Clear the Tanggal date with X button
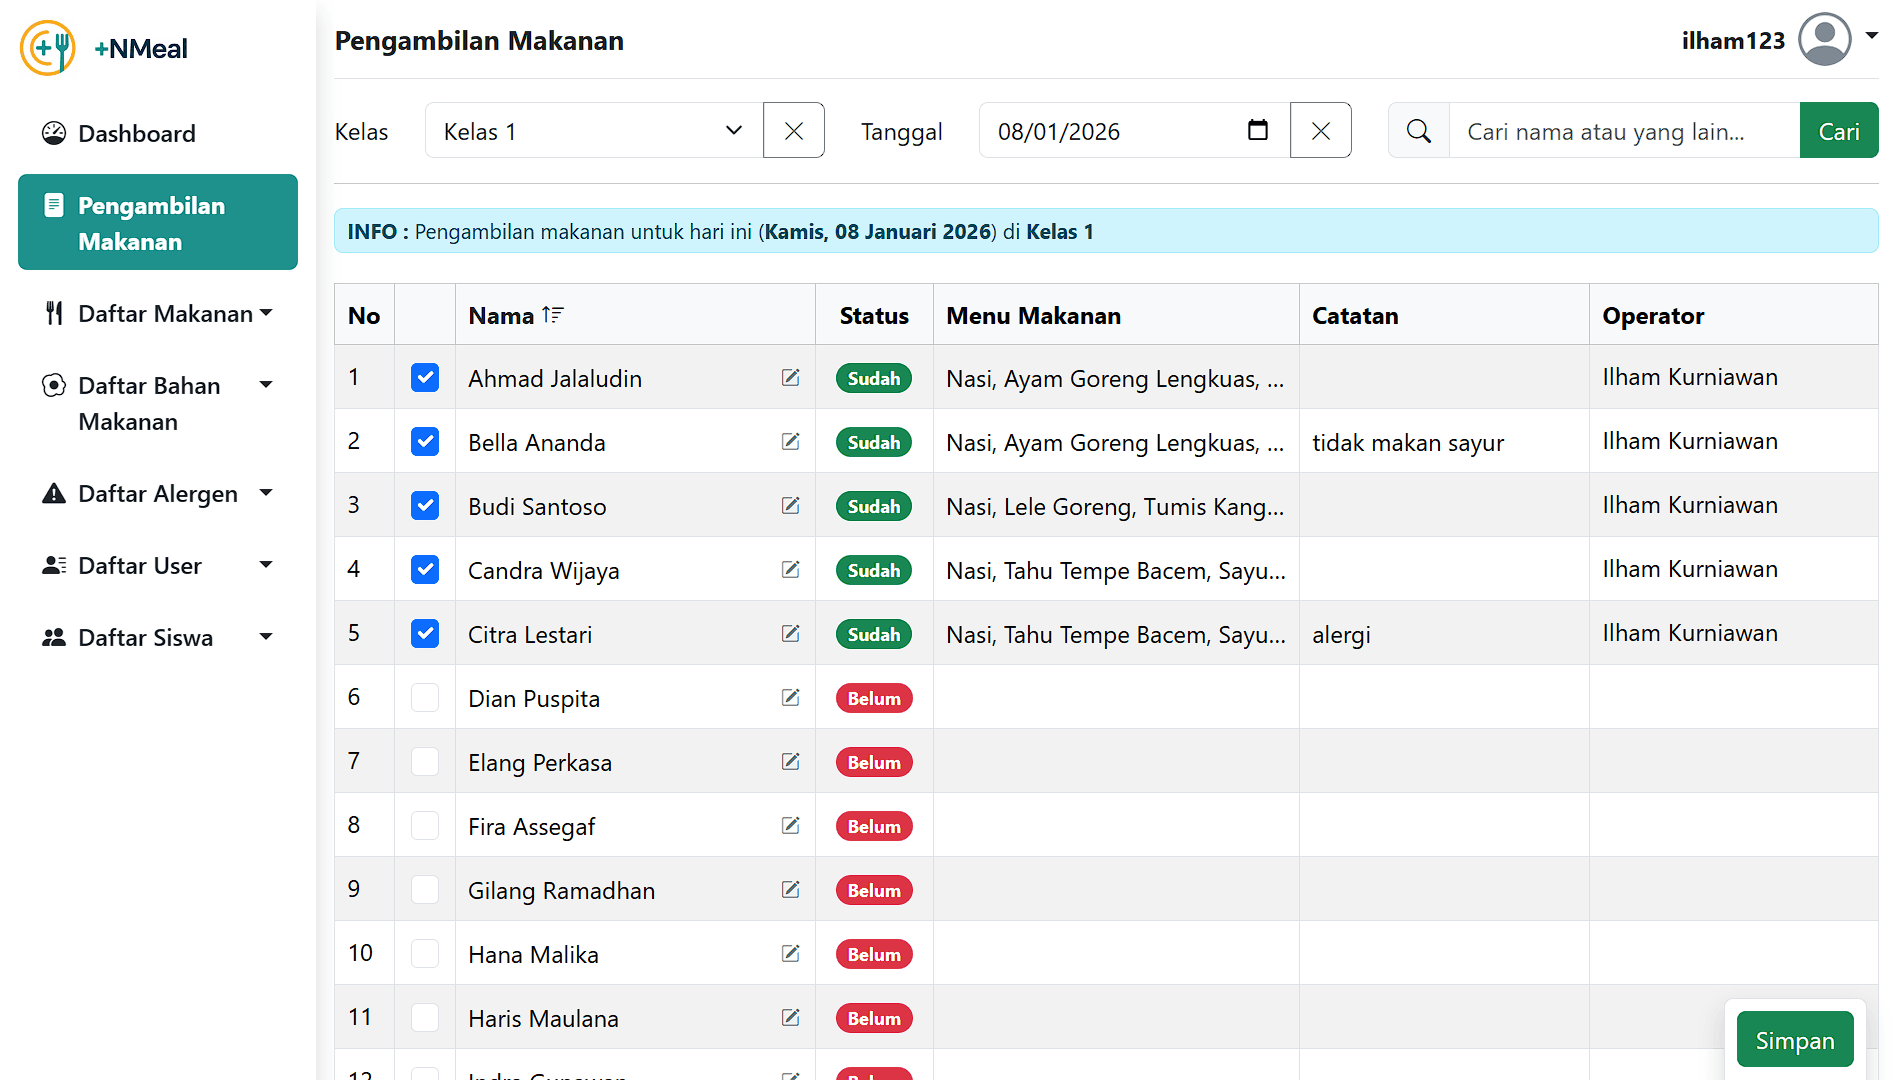 (1320, 131)
